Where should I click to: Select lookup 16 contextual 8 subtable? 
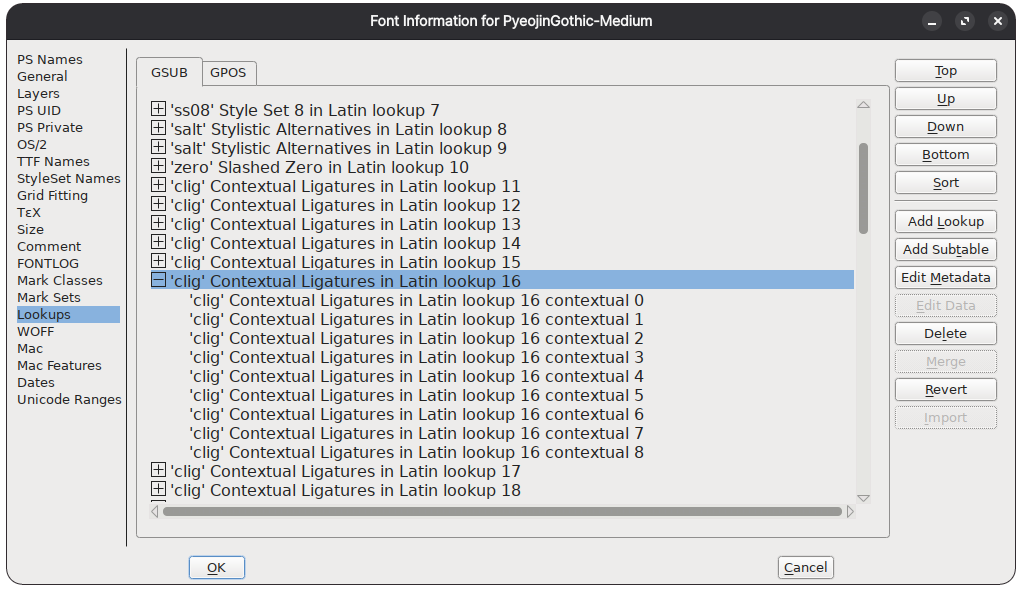tap(416, 452)
